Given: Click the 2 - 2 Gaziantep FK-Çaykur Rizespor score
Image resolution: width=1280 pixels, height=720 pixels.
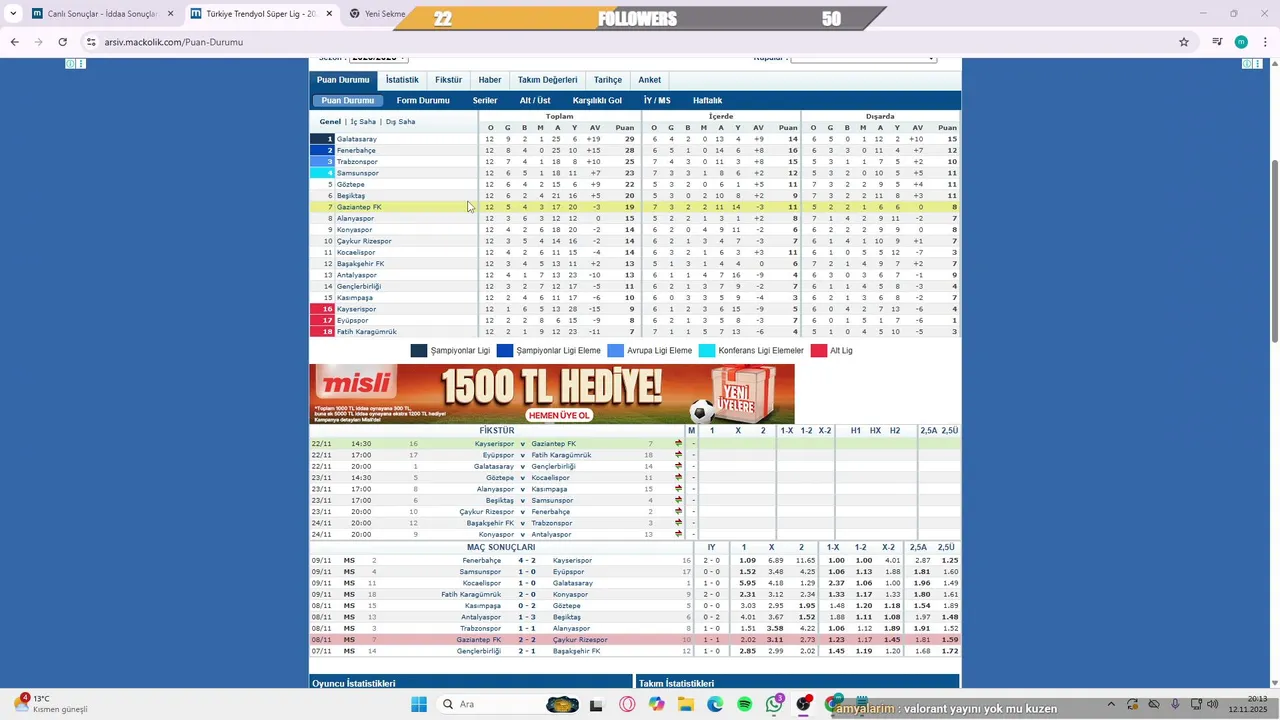Looking at the screenshot, I should click(527, 640).
